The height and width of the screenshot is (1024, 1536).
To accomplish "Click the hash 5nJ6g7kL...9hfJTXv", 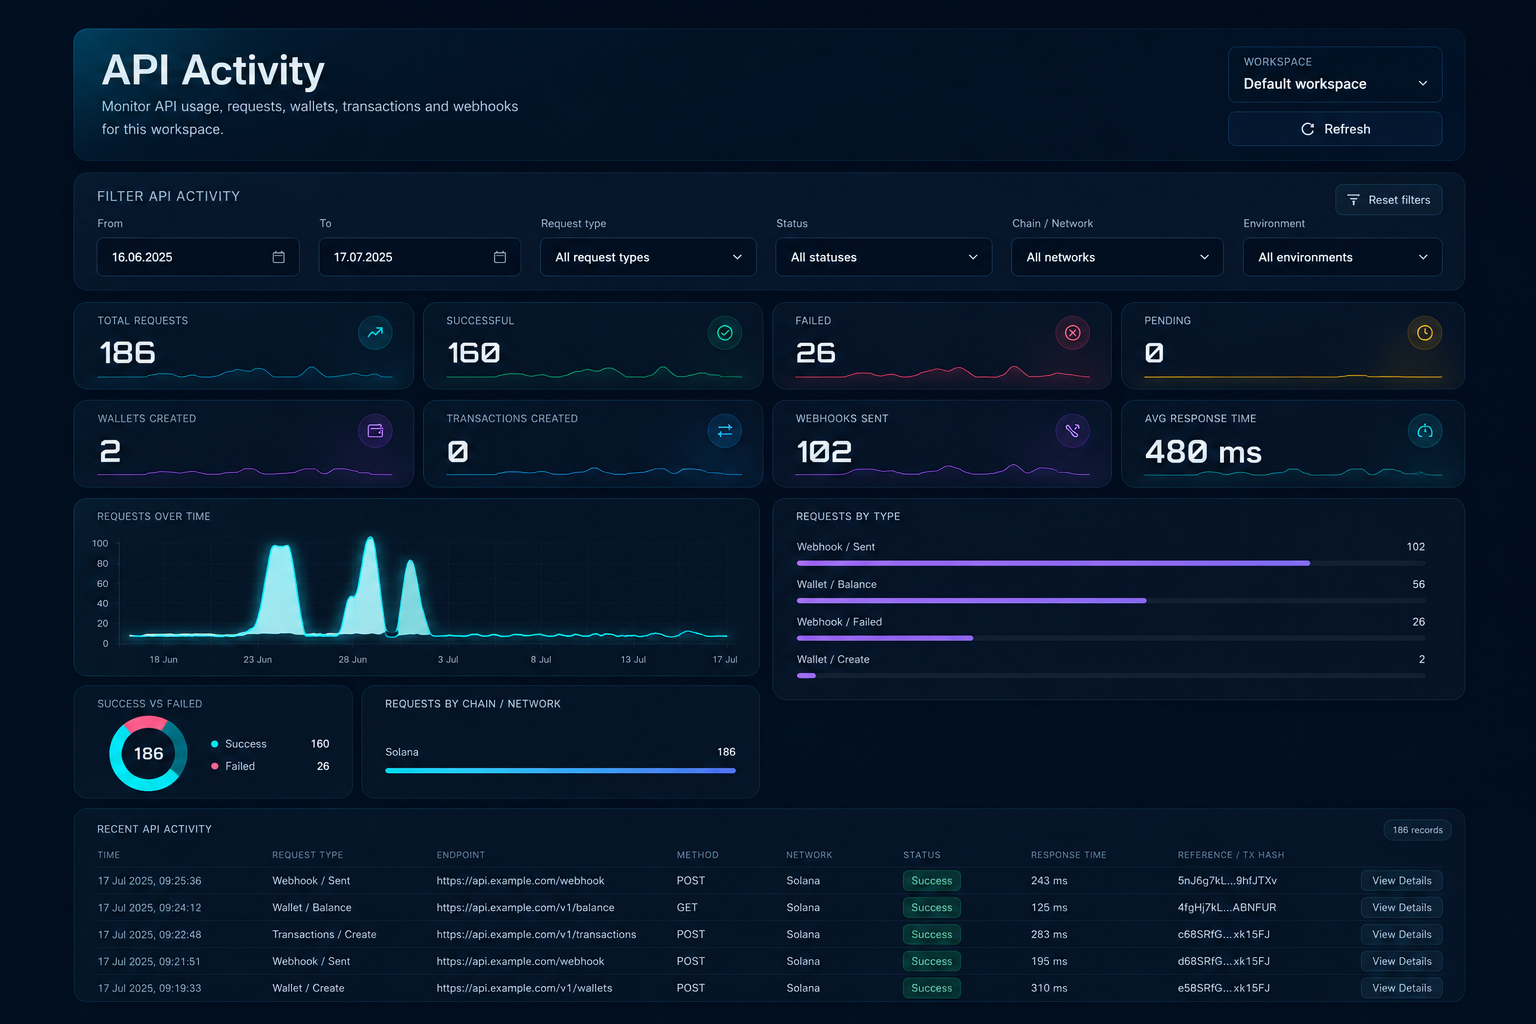I will tap(1227, 881).
